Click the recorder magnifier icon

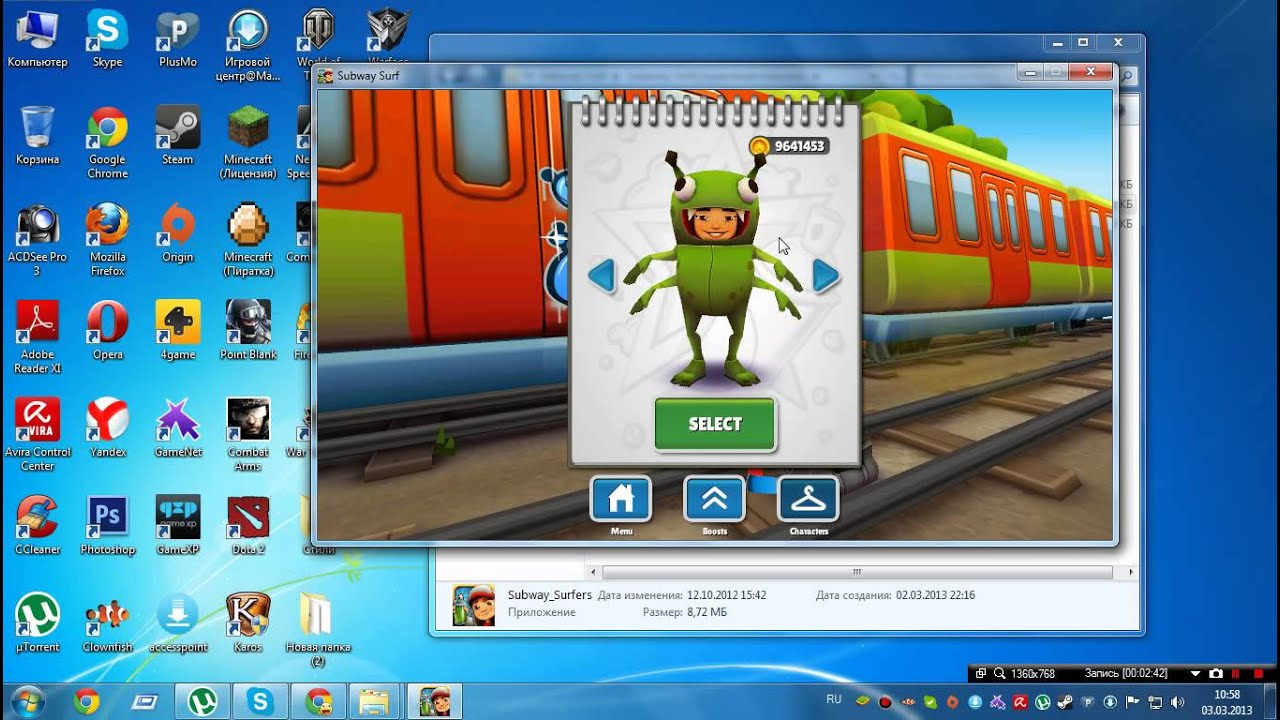point(999,674)
